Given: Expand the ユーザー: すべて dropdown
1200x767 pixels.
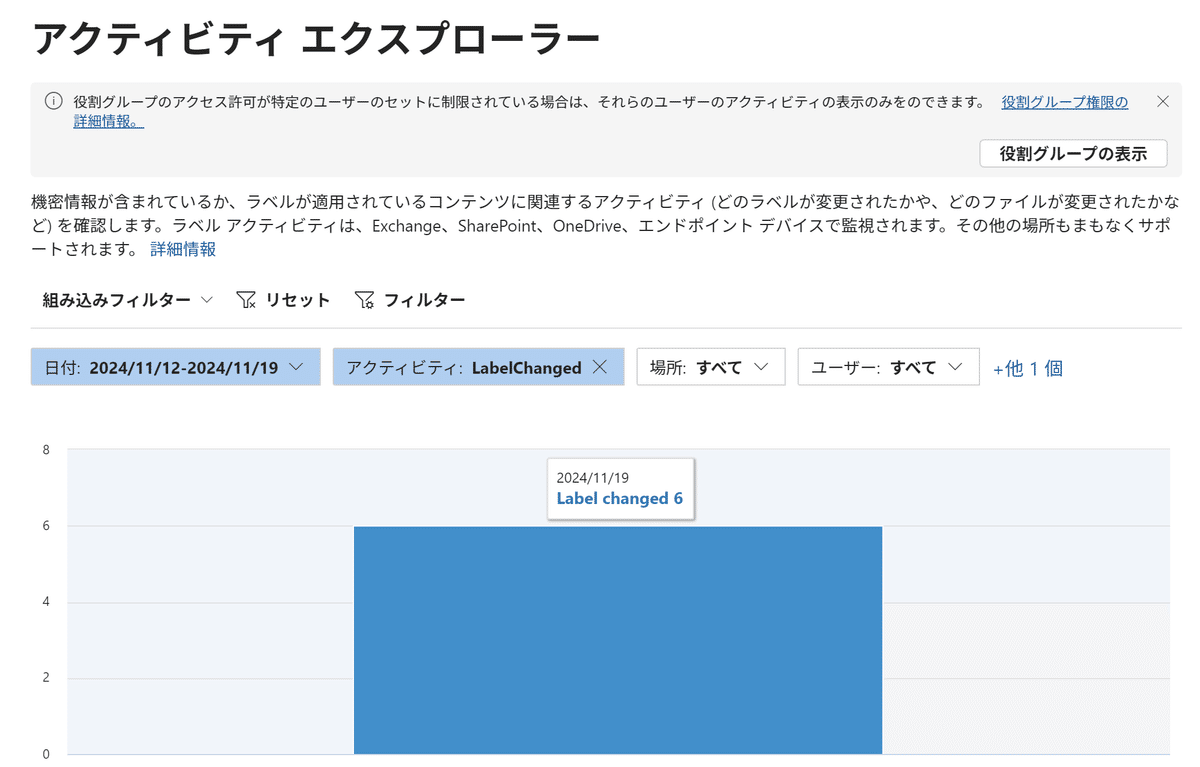Looking at the screenshot, I should [x=888, y=367].
